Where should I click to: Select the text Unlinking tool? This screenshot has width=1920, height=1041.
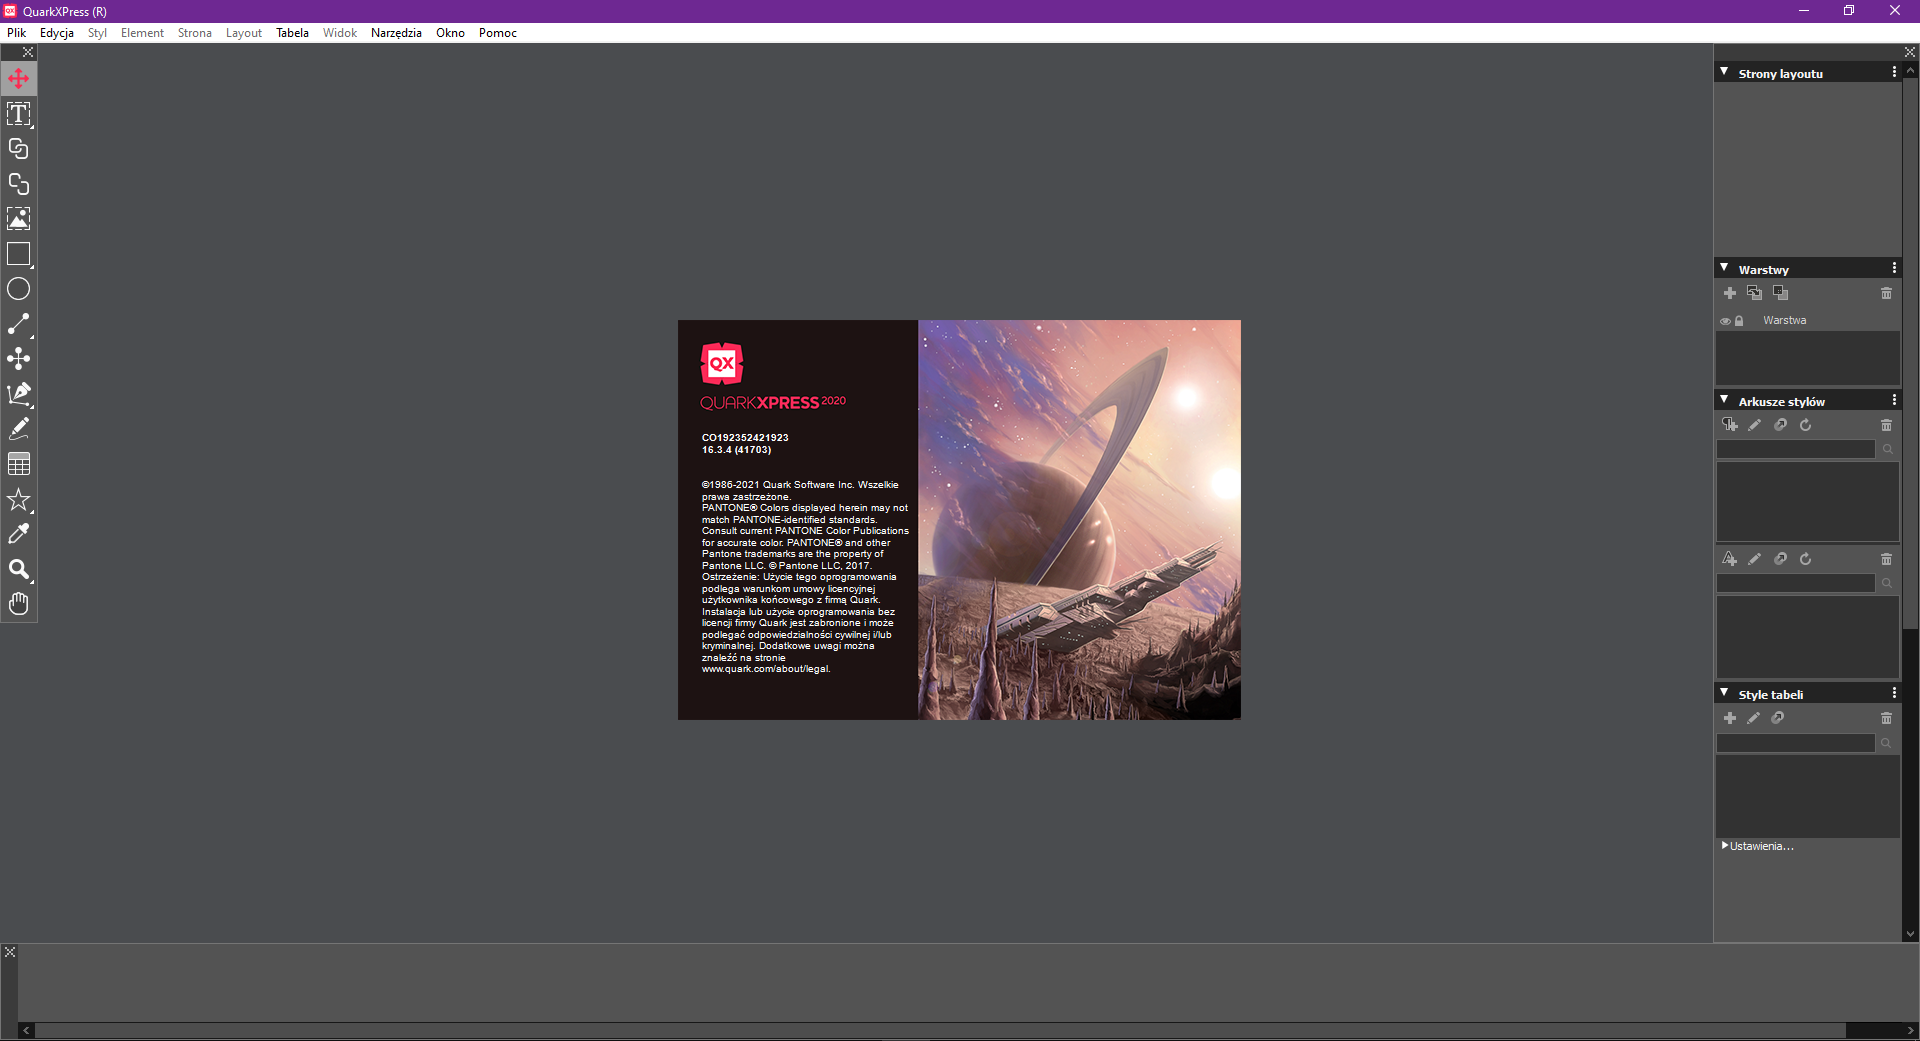19,184
